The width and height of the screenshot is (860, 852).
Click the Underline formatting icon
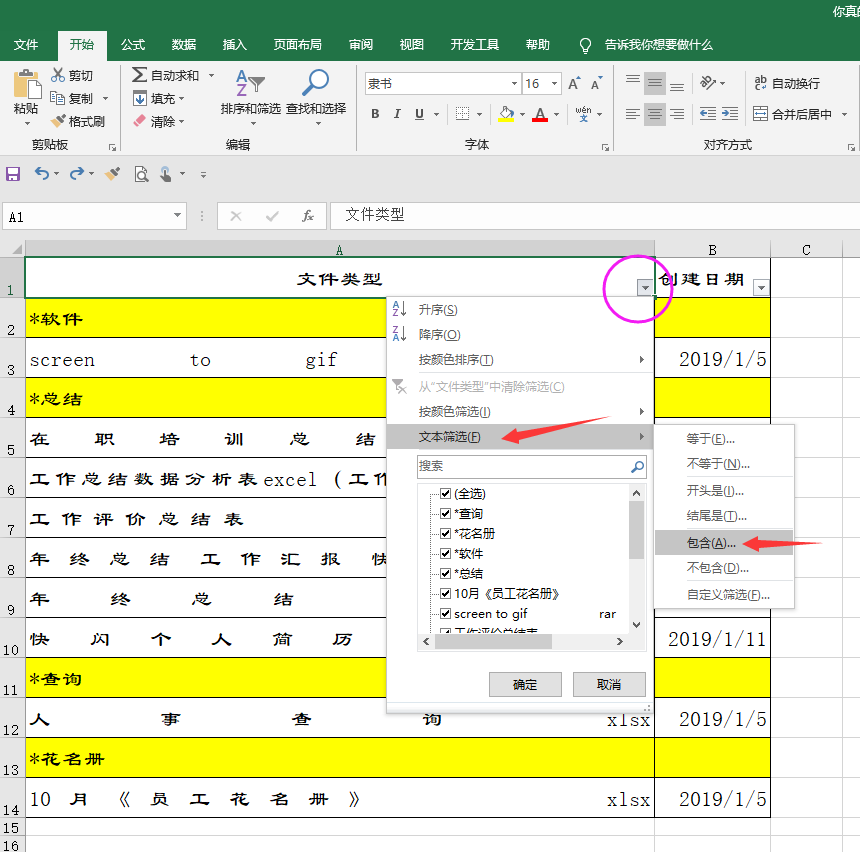tap(419, 114)
